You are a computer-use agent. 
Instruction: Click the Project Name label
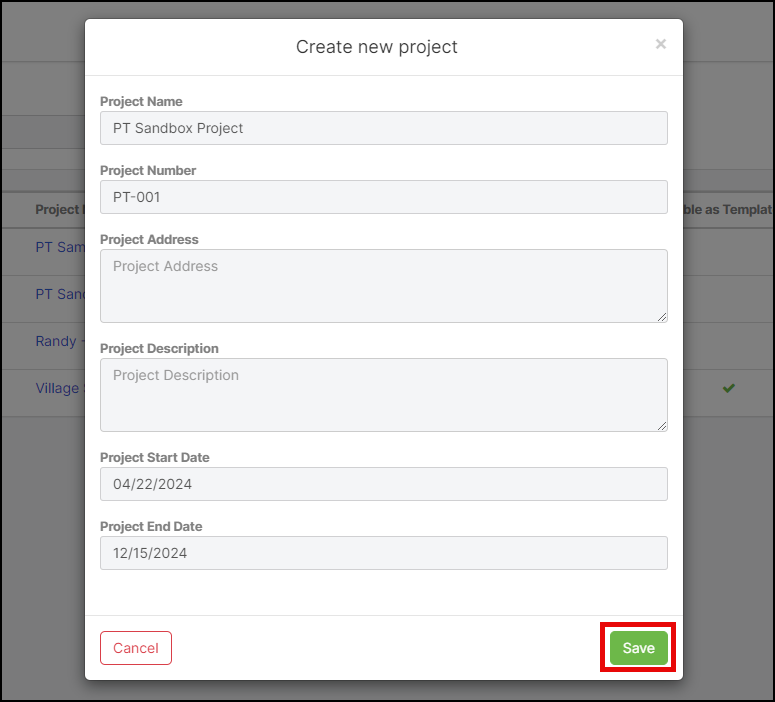pos(141,101)
